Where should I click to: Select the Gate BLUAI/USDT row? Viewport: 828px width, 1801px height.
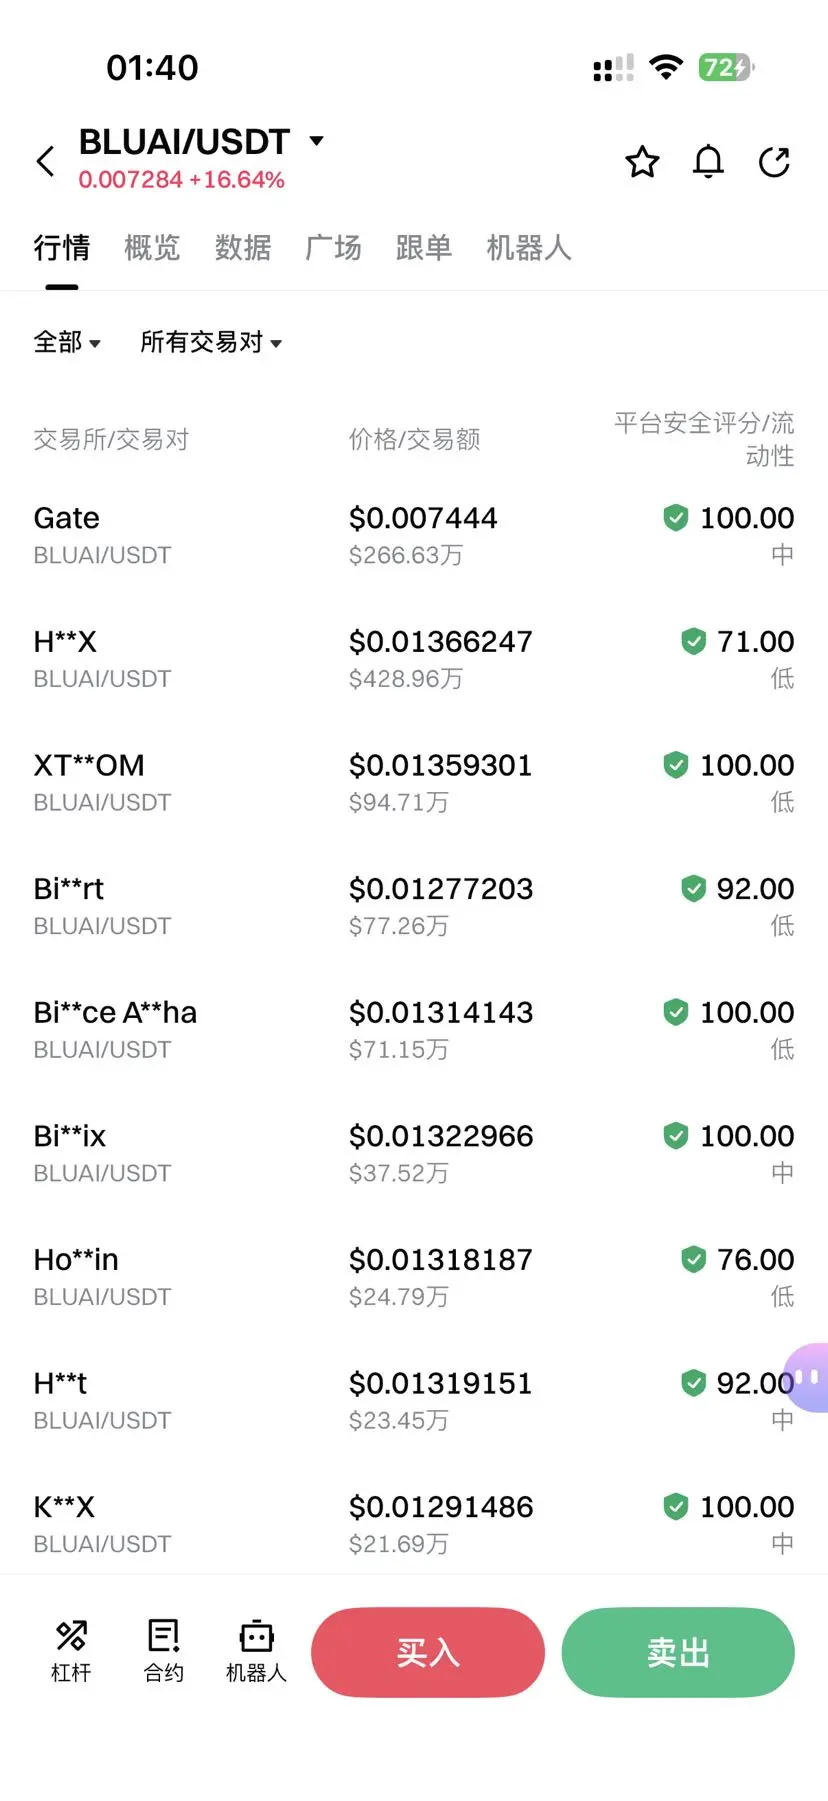click(414, 536)
